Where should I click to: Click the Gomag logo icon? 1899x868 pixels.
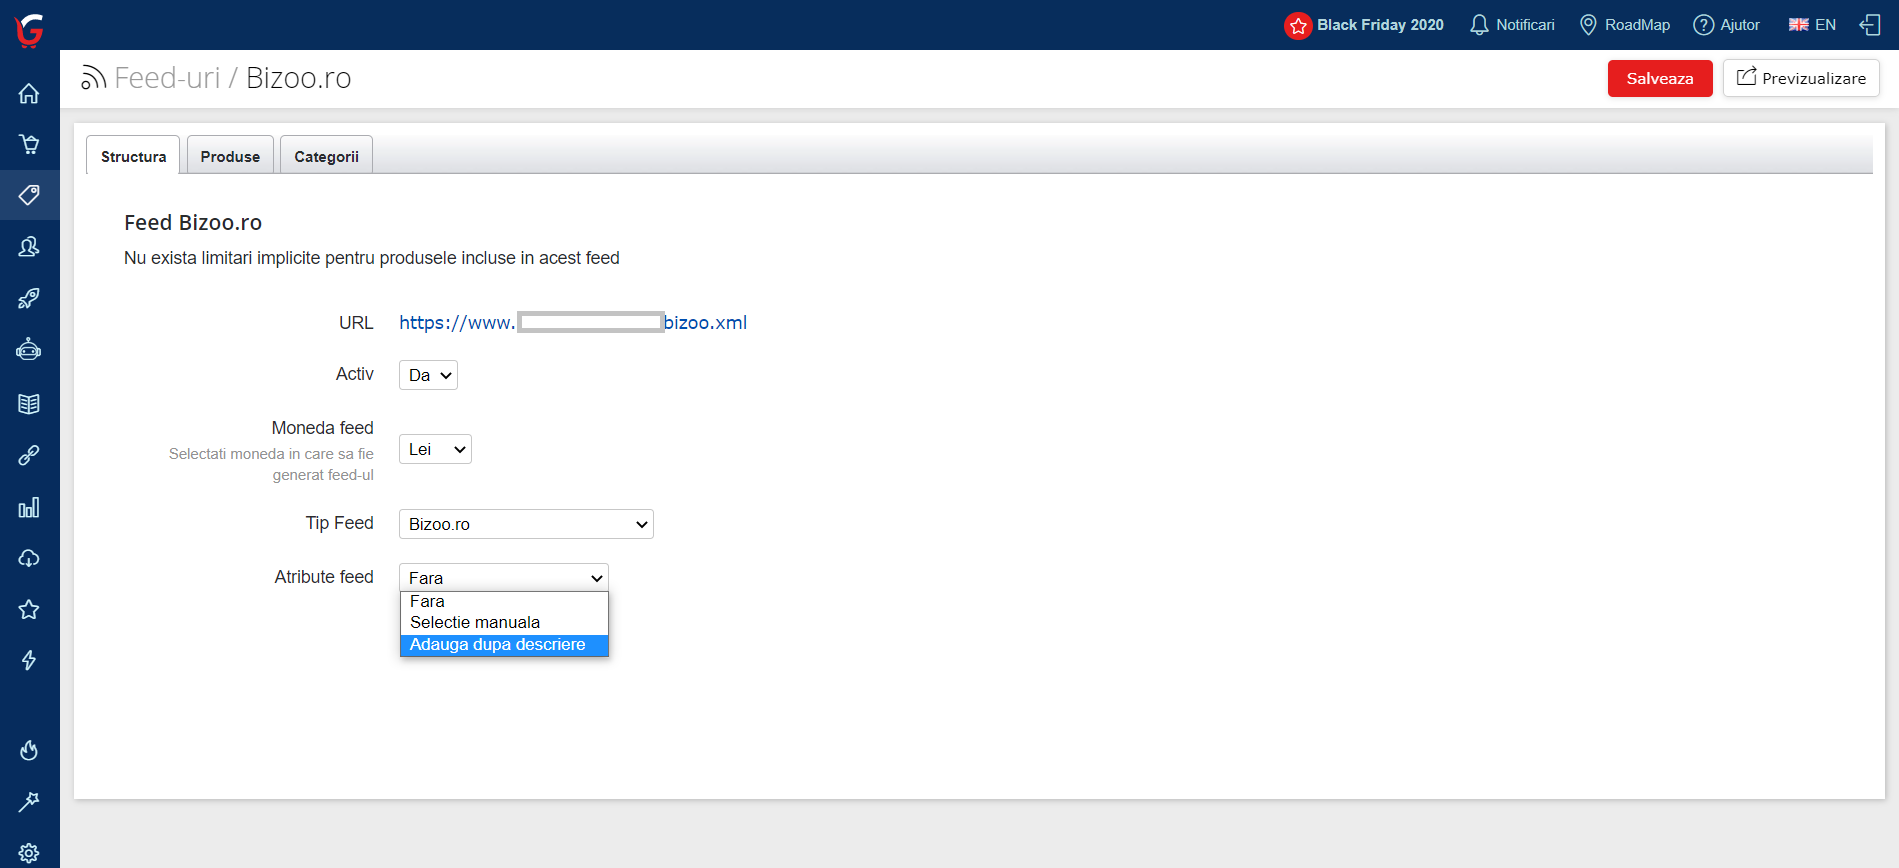29,30
